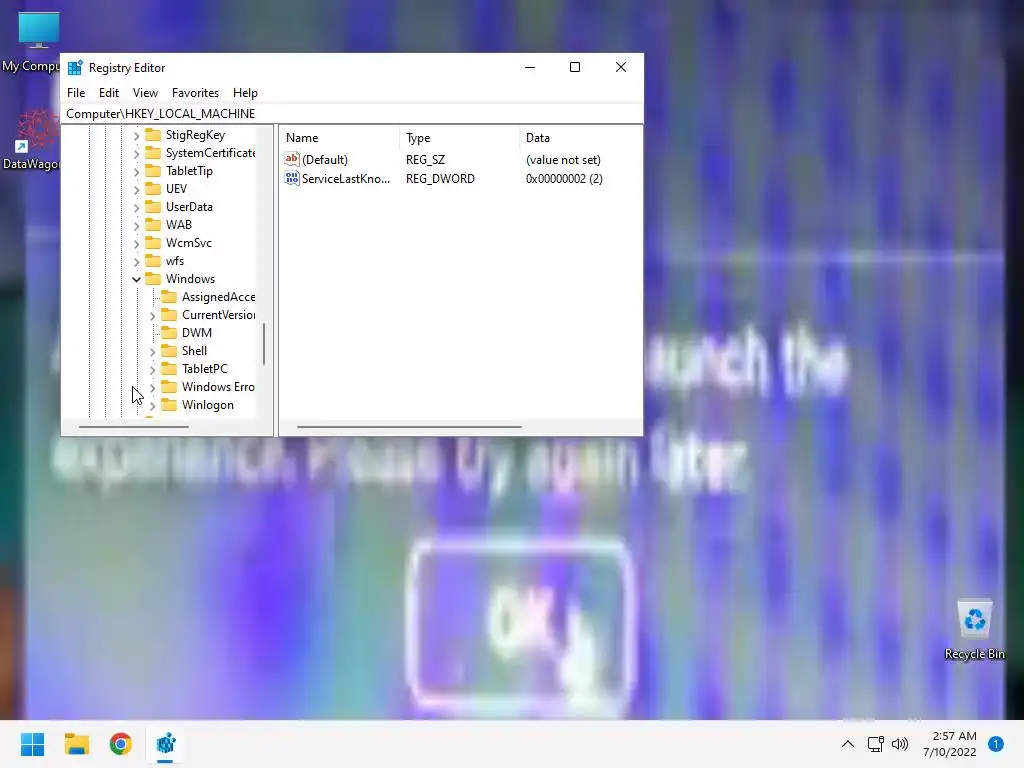Select the Windows folder icon
Viewport: 1024px width, 768px height.
153,278
